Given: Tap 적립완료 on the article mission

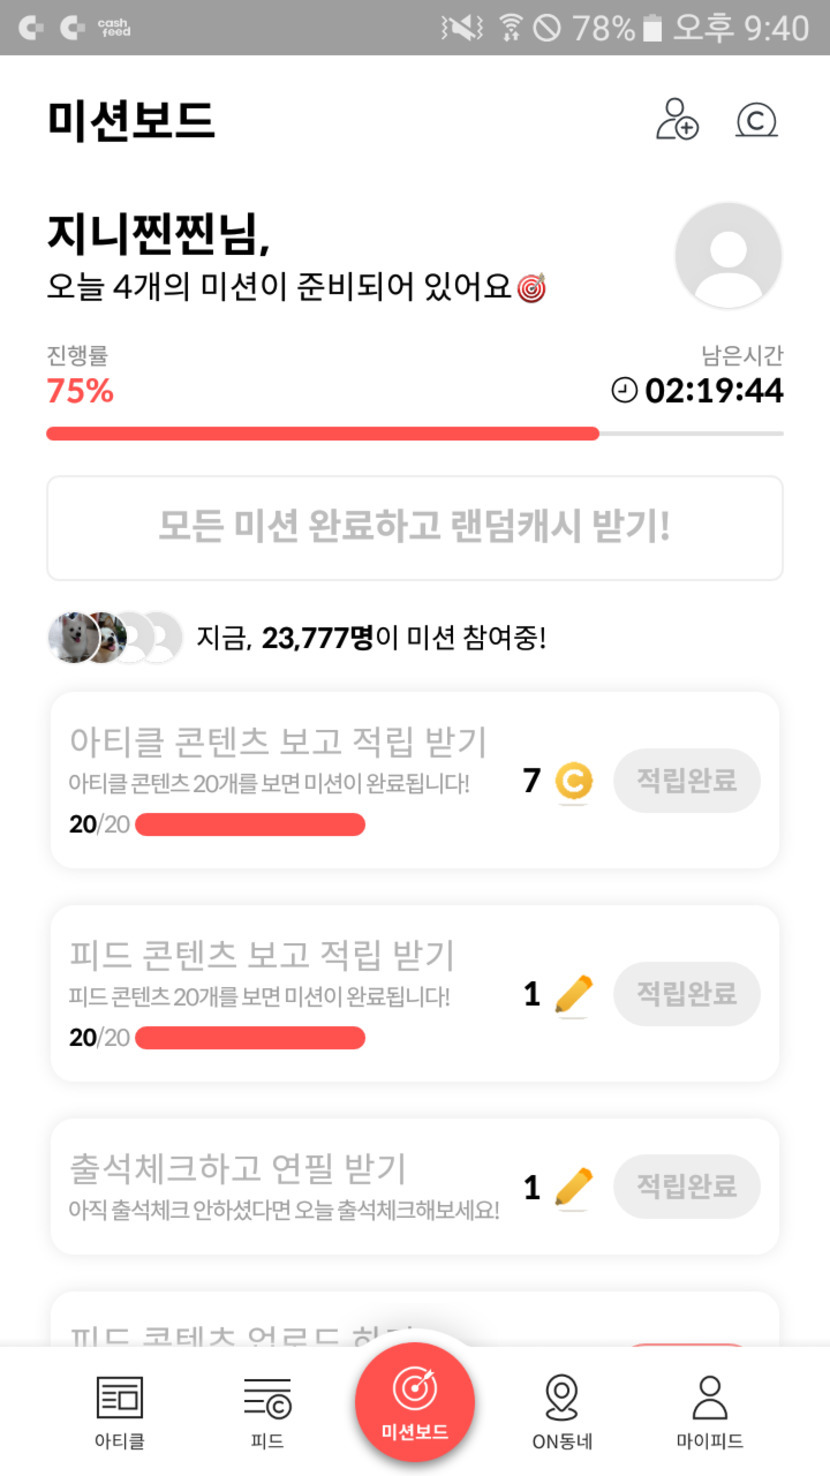Looking at the screenshot, I should click(x=687, y=781).
